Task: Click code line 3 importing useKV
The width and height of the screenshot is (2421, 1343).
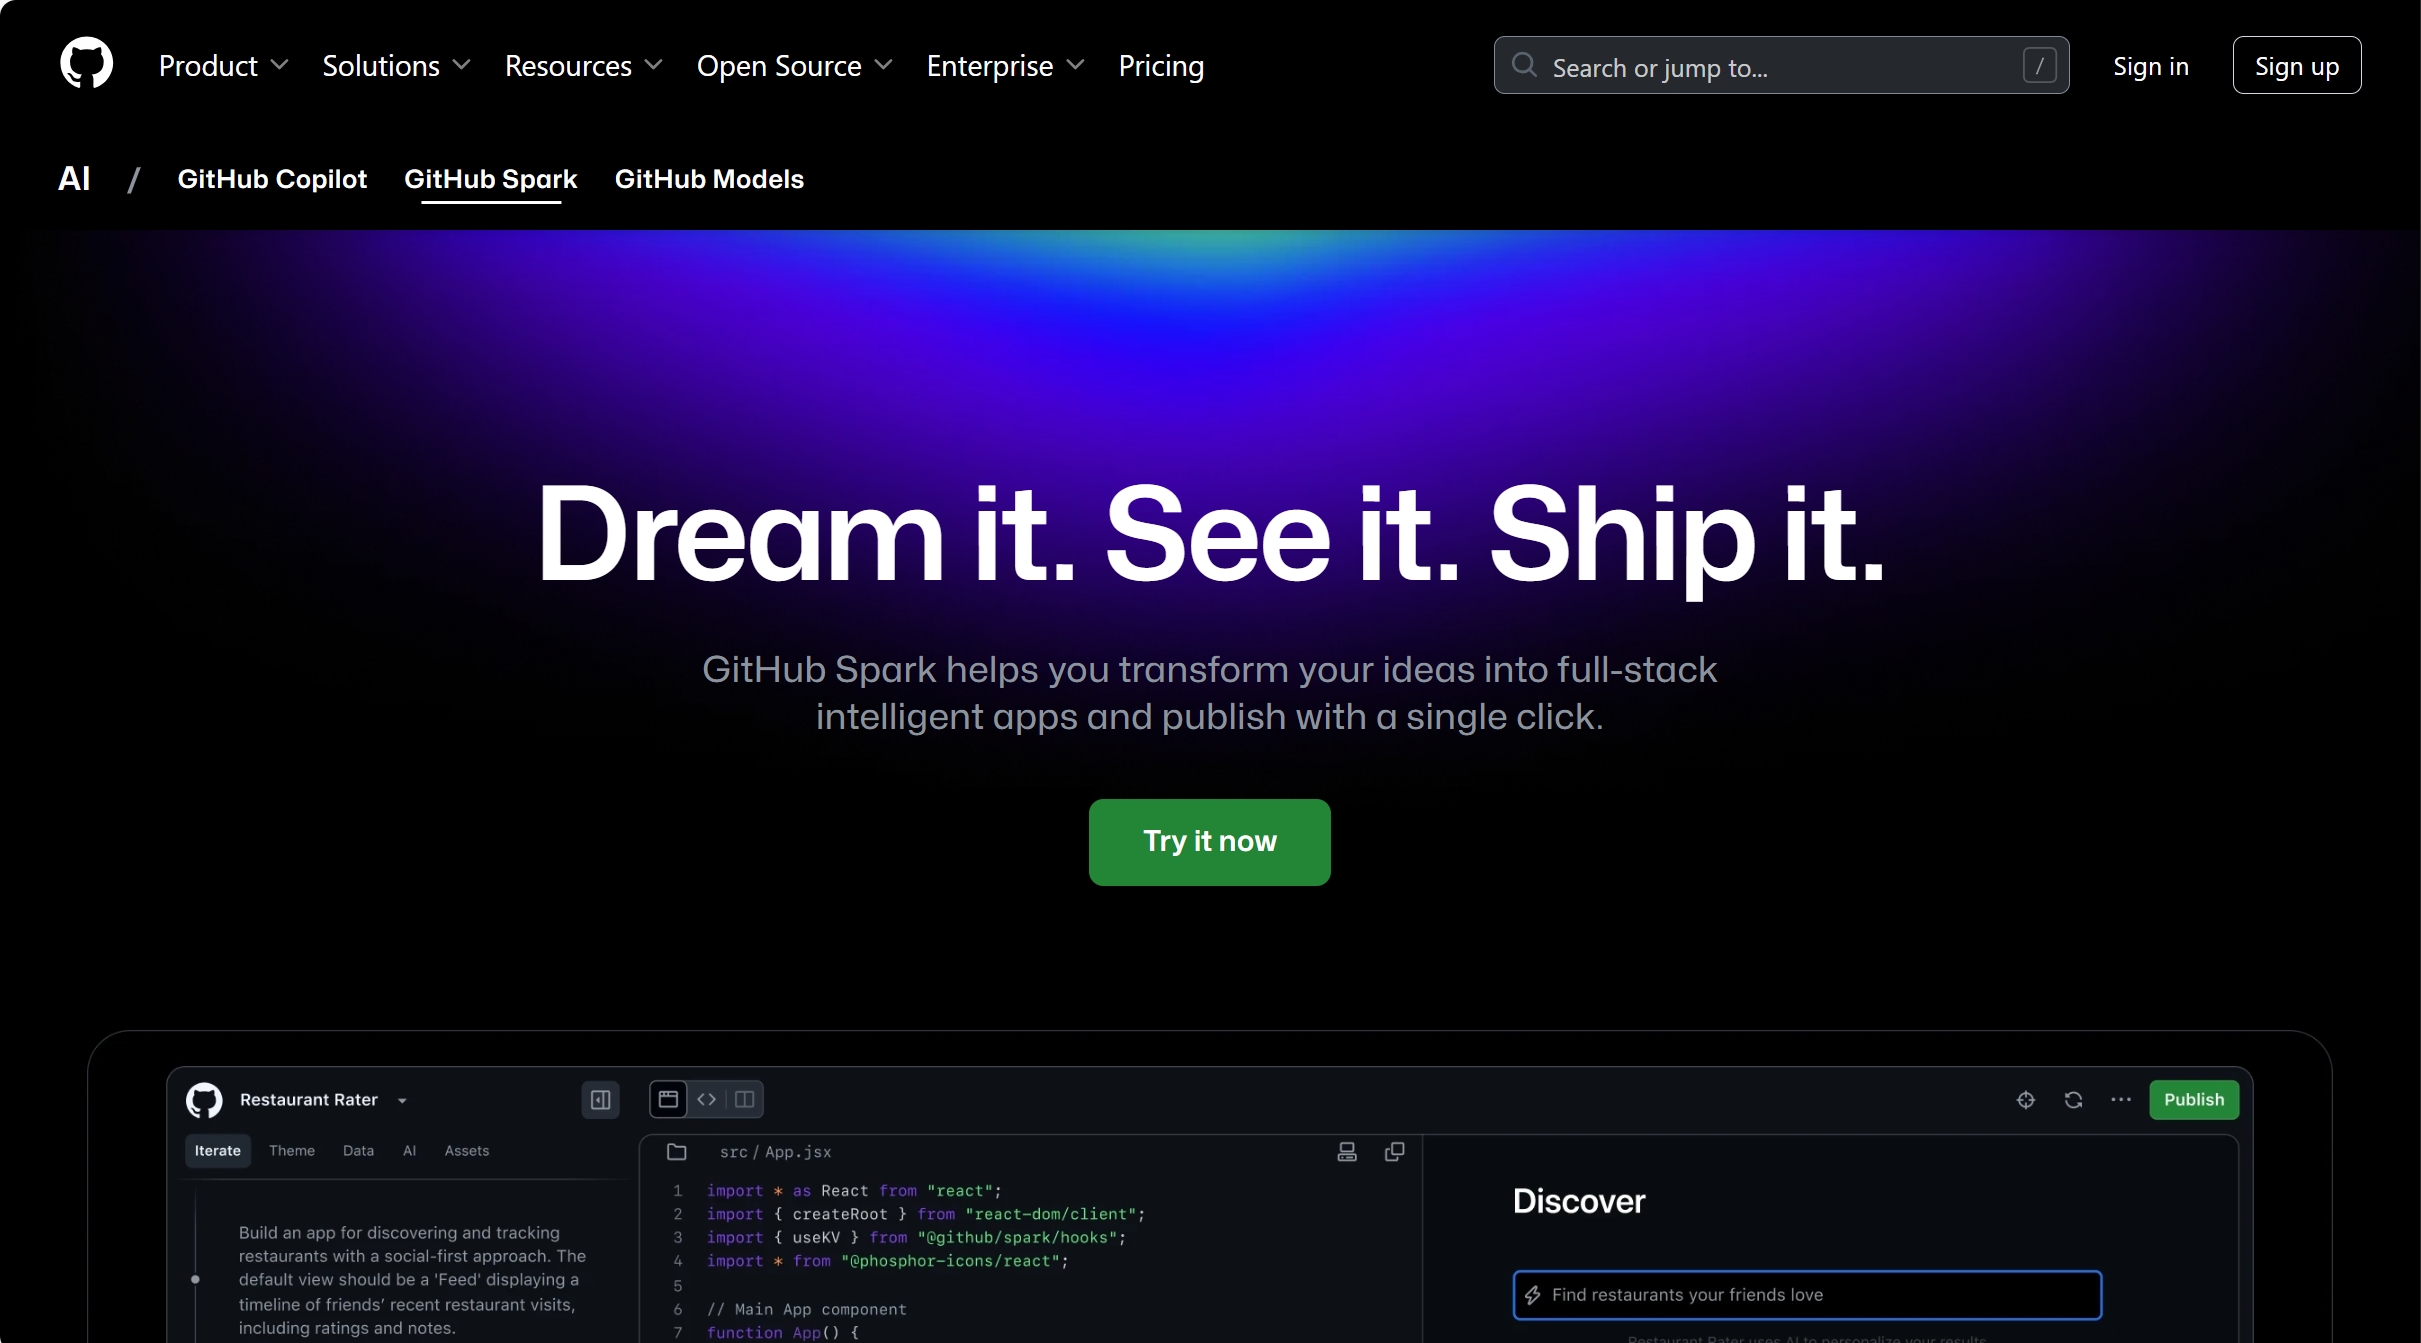Action: (x=916, y=1238)
